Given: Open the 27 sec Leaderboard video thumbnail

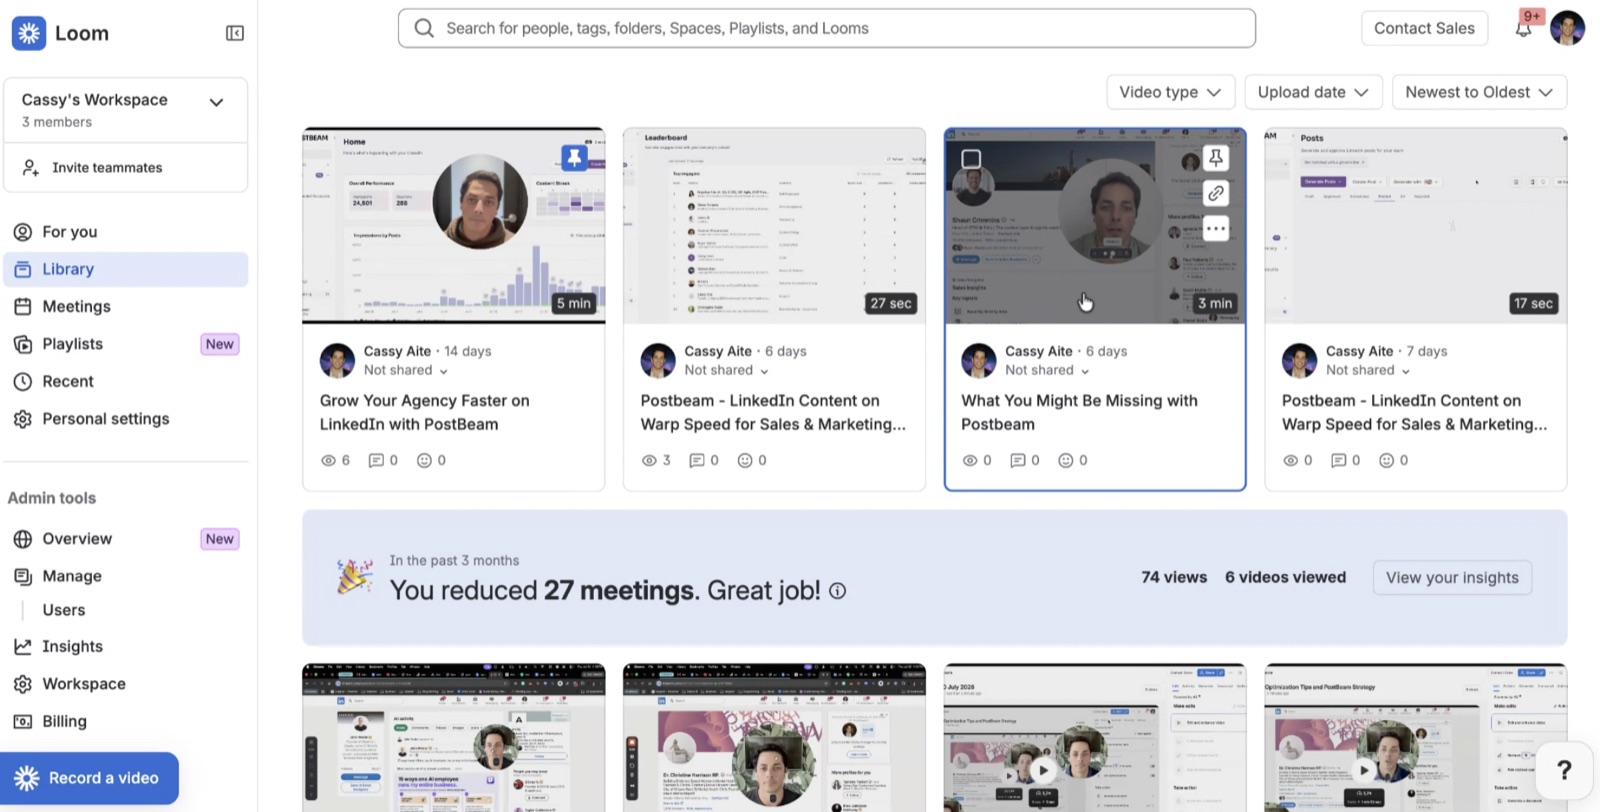Looking at the screenshot, I should [775, 226].
